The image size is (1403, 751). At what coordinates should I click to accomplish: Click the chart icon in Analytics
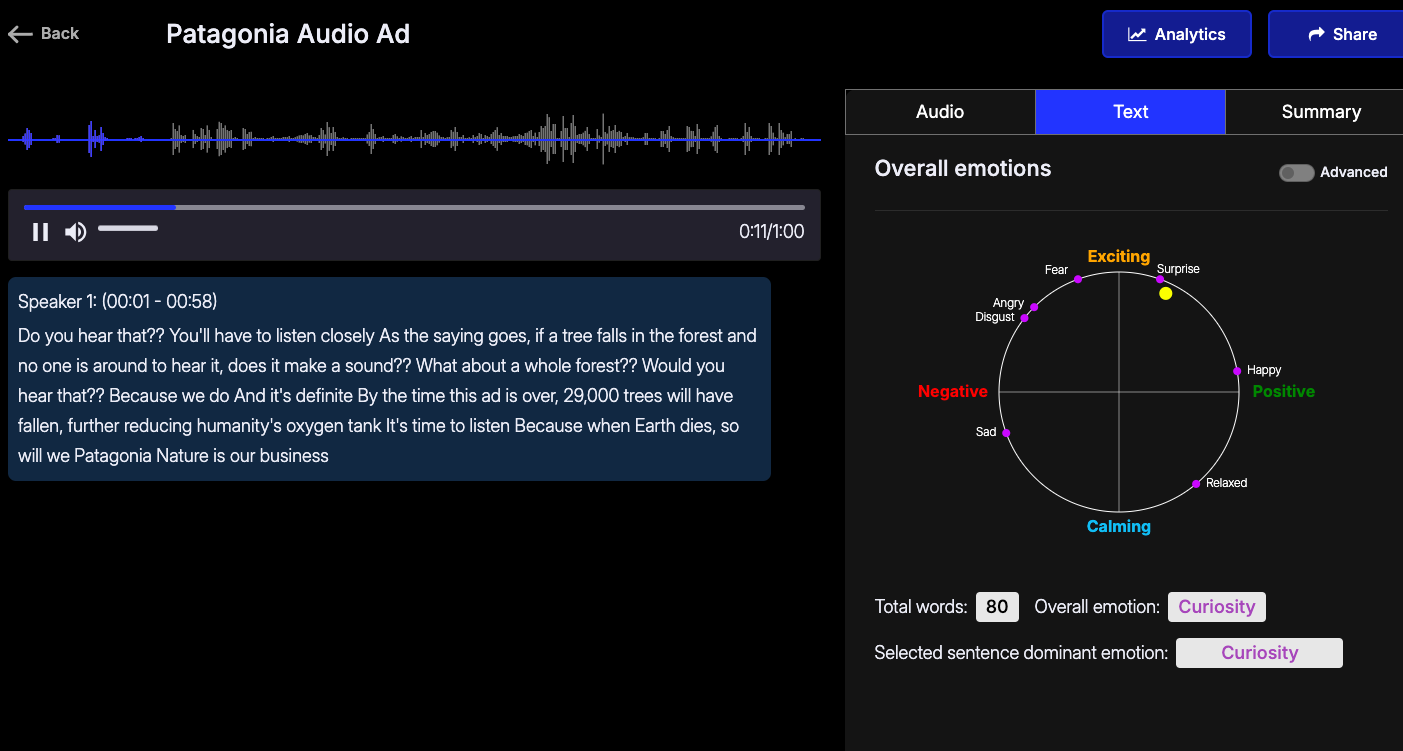(1137, 34)
